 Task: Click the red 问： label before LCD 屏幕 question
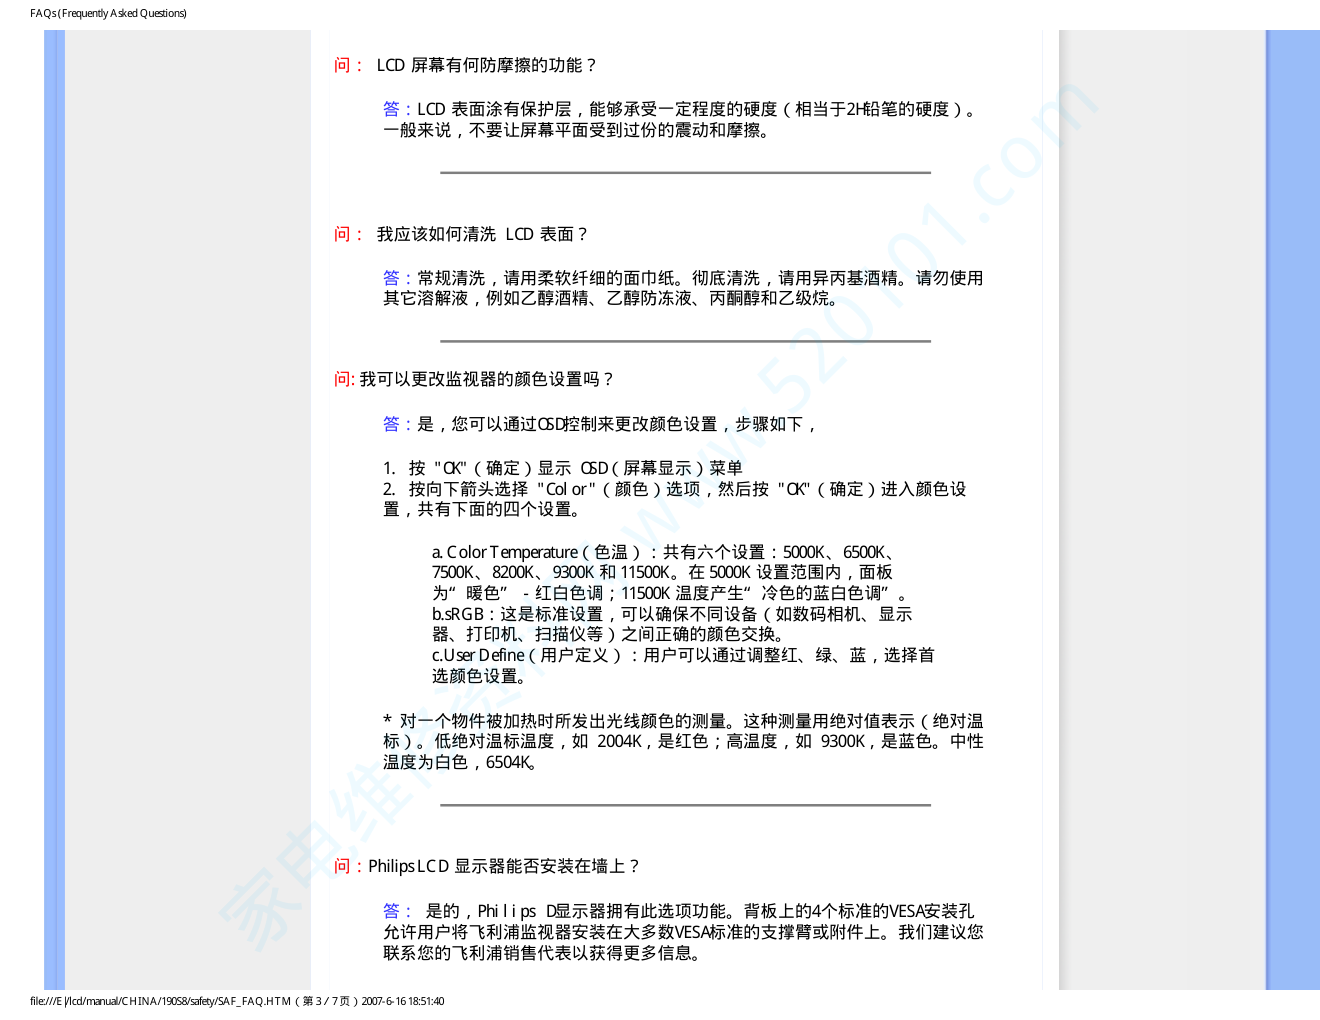point(347,65)
